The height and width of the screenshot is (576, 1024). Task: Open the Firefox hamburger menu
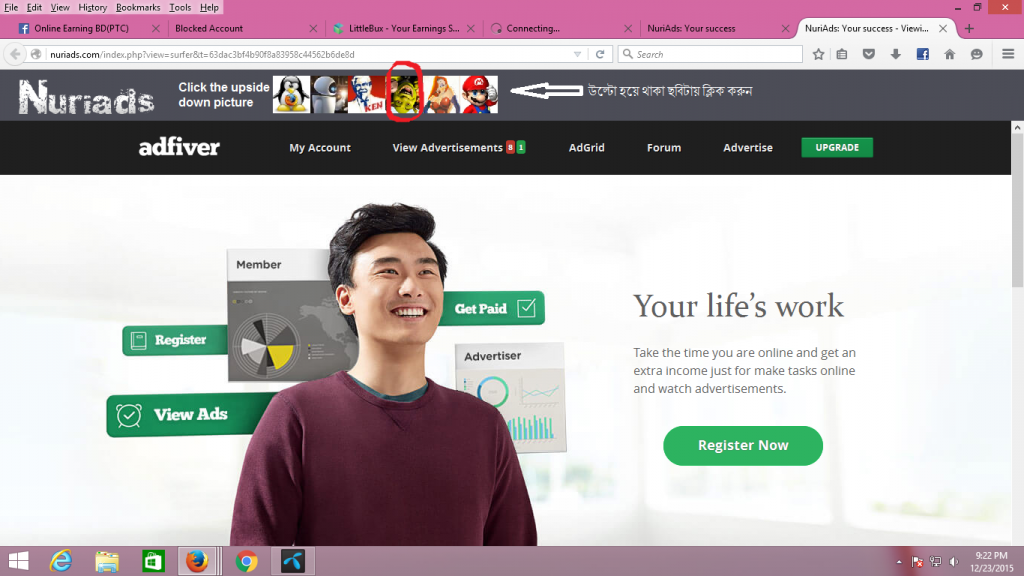1007,54
